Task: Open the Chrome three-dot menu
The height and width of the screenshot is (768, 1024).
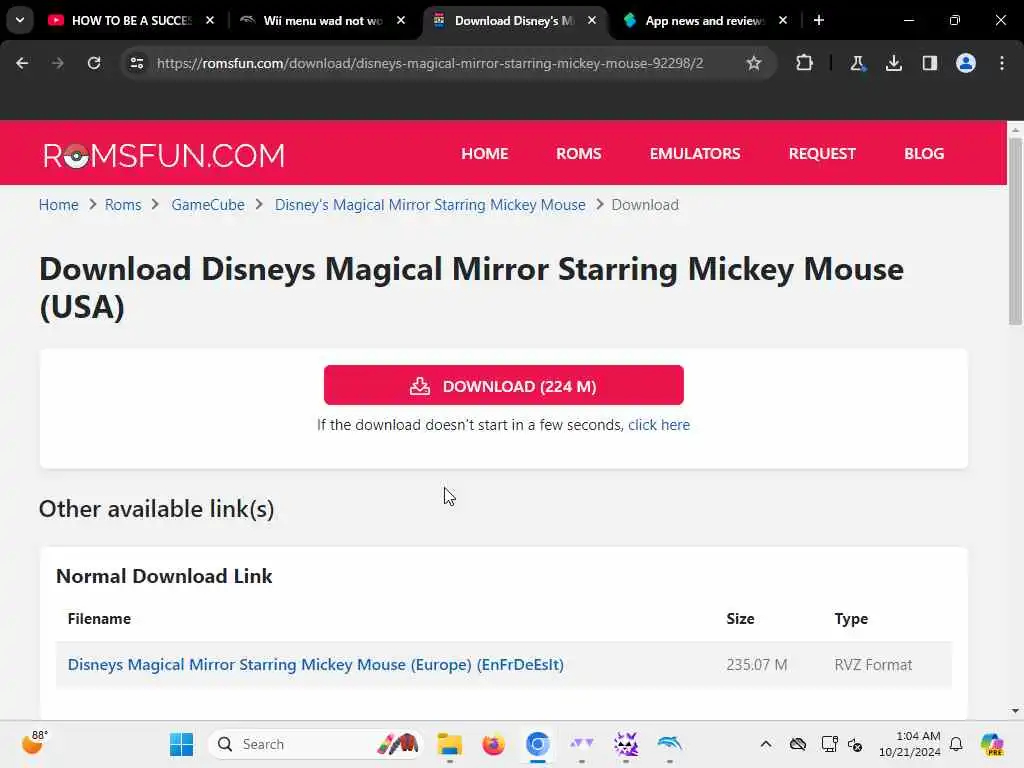Action: tap(1002, 63)
